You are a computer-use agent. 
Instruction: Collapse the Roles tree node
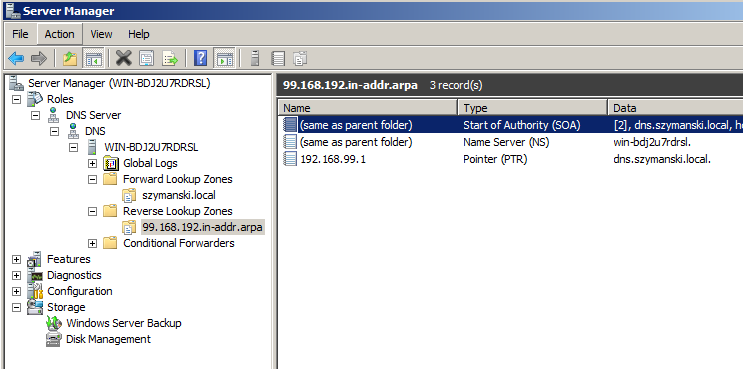click(x=17, y=99)
